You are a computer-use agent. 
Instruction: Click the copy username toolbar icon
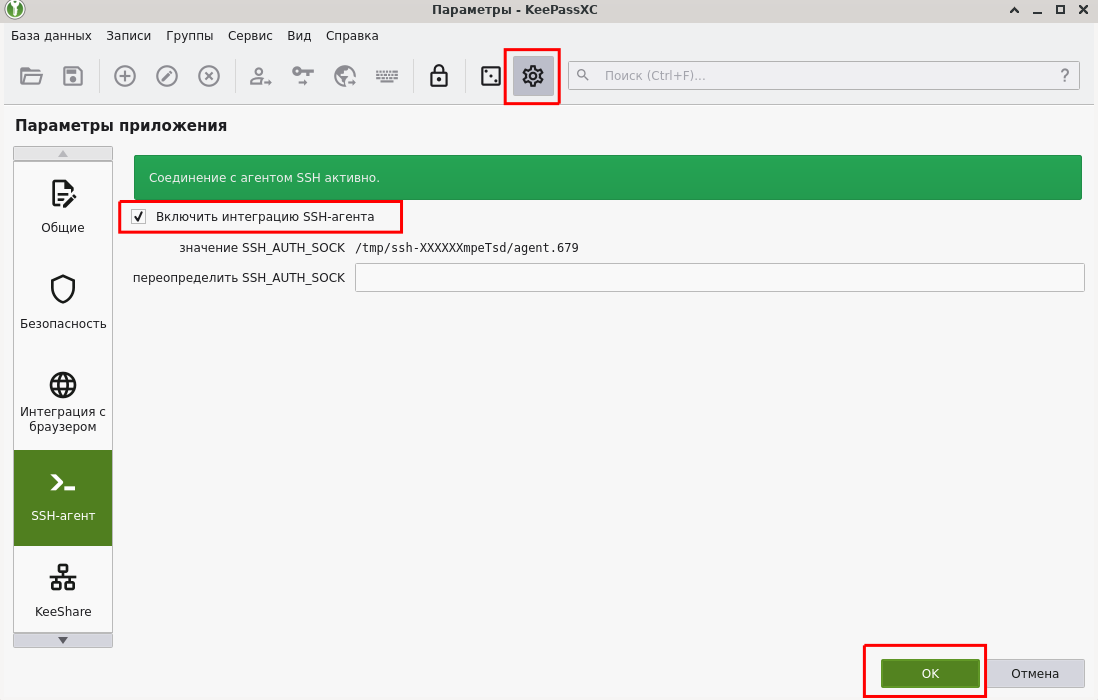261,76
